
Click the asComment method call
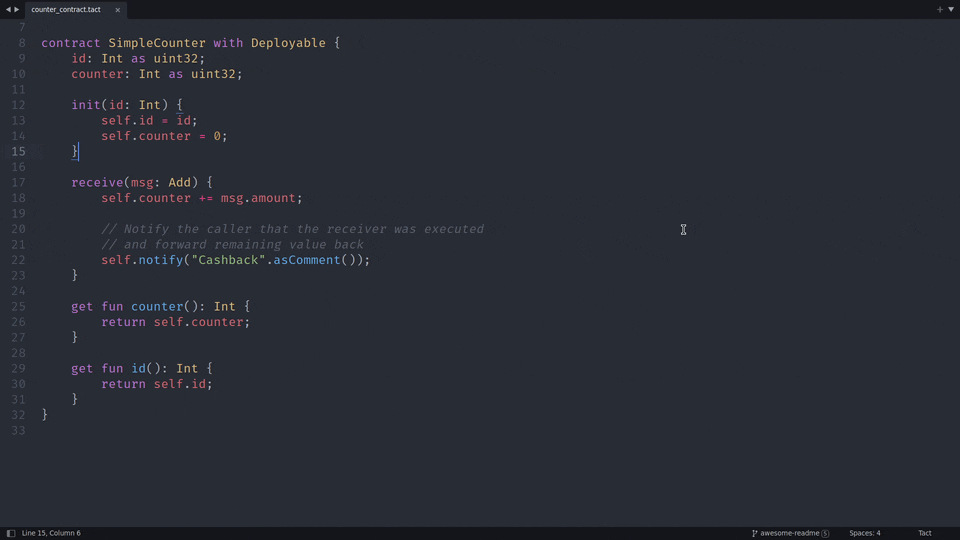[307, 260]
